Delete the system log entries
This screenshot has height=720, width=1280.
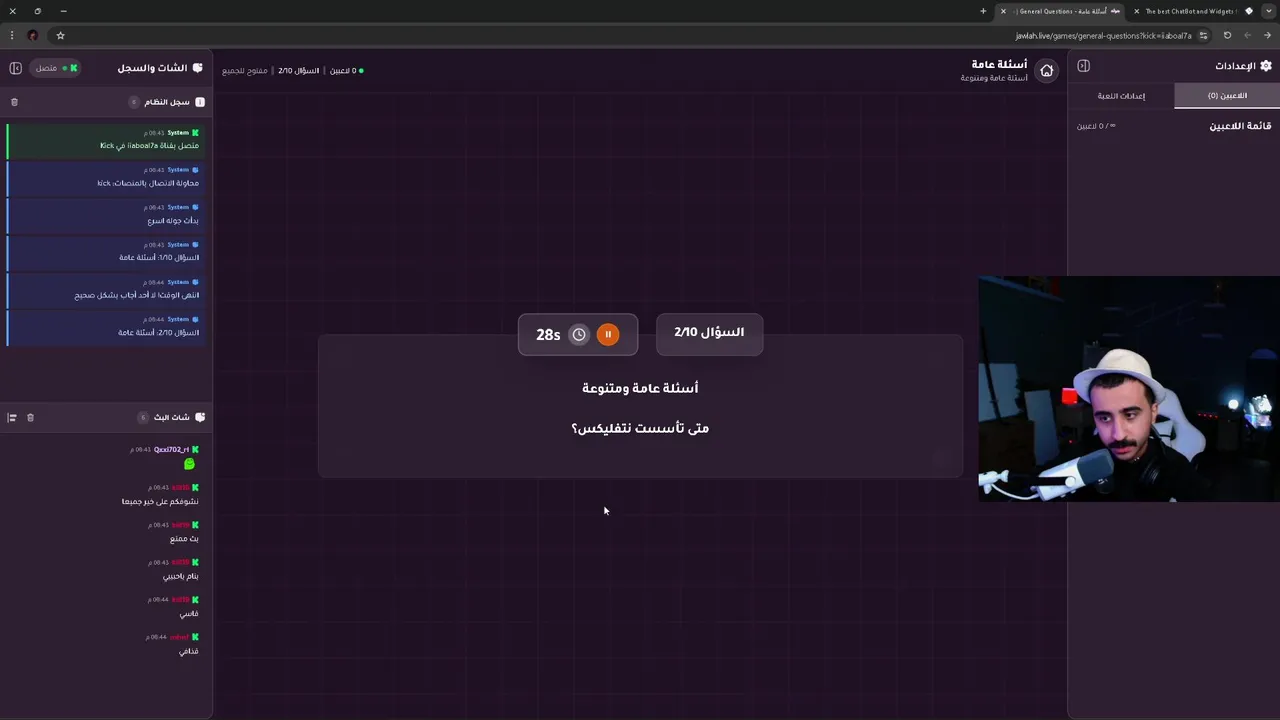pos(14,102)
